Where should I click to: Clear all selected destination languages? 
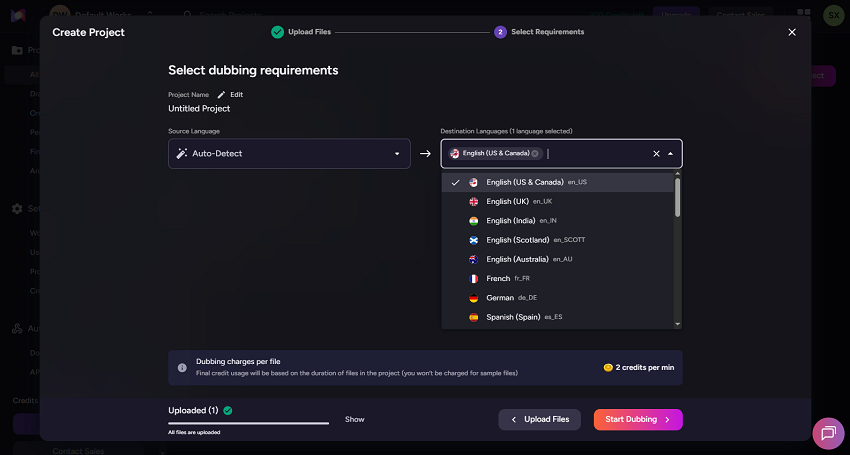coord(656,153)
